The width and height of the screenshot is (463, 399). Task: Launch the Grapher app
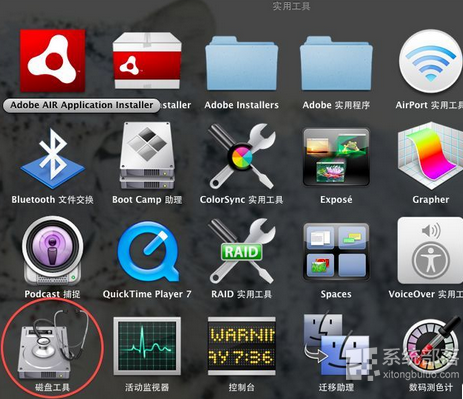click(430, 156)
